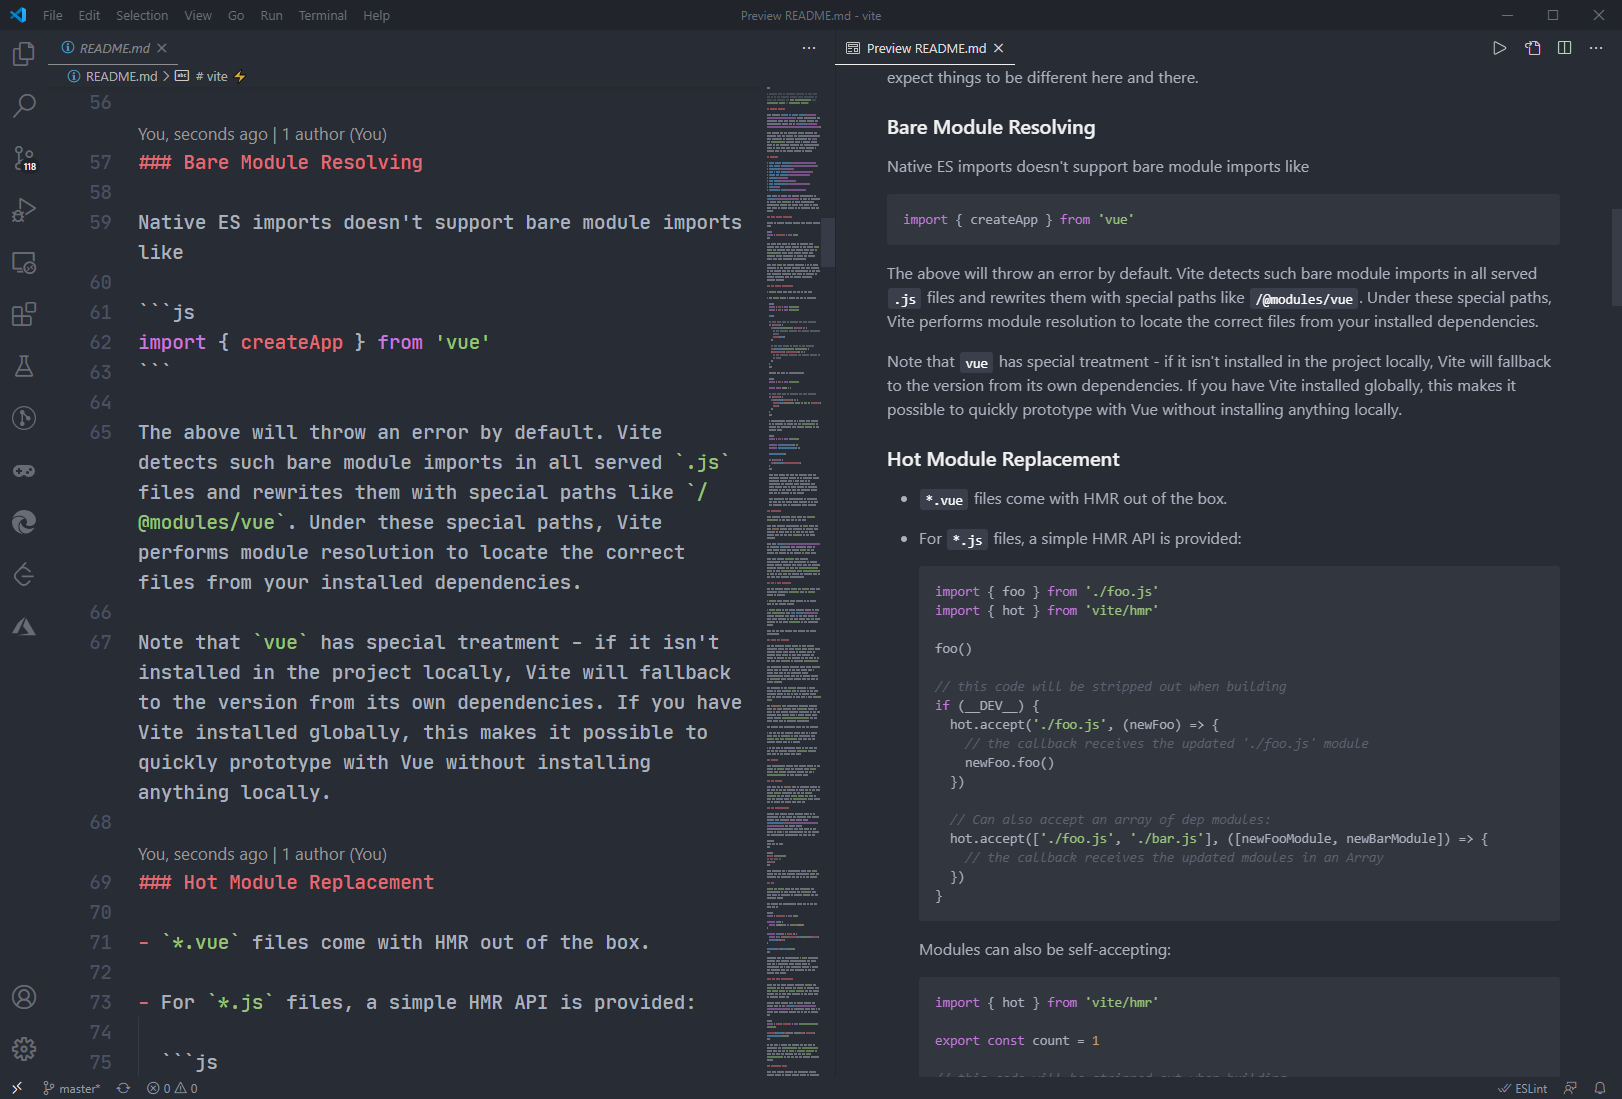1622x1099 pixels.
Task: Click the 'Hot Module Replacement' heading in preview
Action: pyautogui.click(x=1003, y=459)
